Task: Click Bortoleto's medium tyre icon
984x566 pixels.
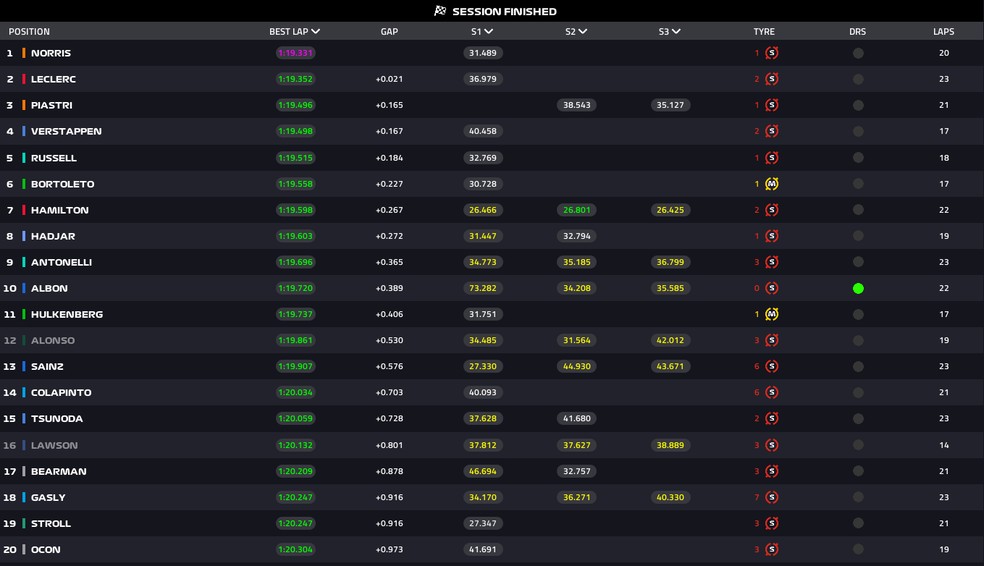Action: (x=772, y=184)
